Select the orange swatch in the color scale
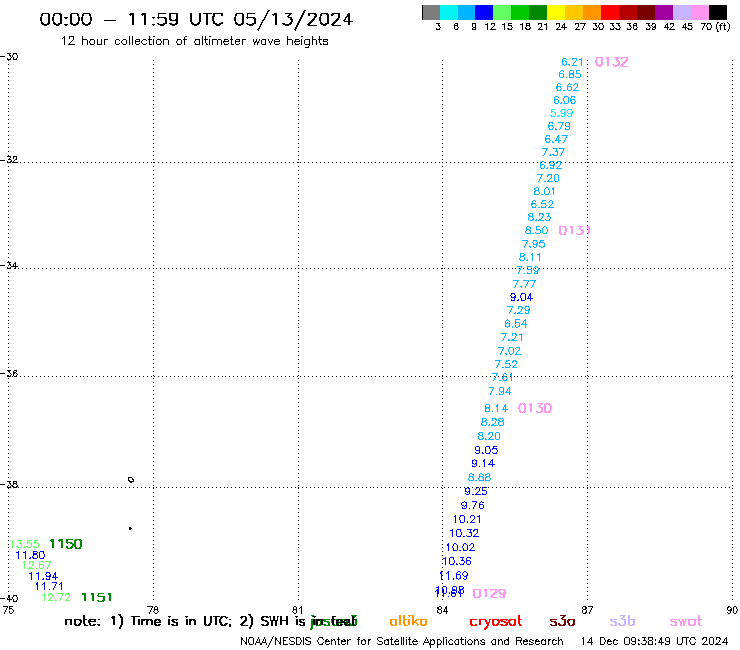This screenshot has height=650, width=740. tap(592, 12)
